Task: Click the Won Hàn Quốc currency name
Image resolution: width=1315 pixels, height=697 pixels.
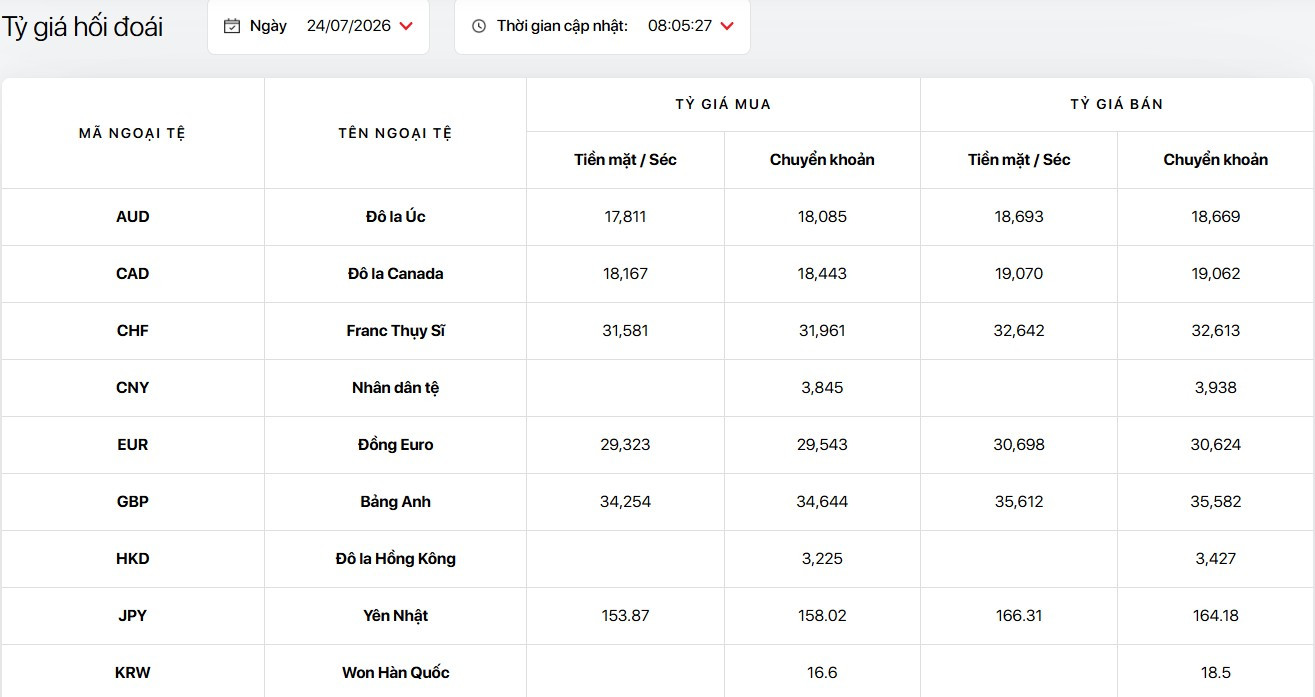Action: coord(396,673)
